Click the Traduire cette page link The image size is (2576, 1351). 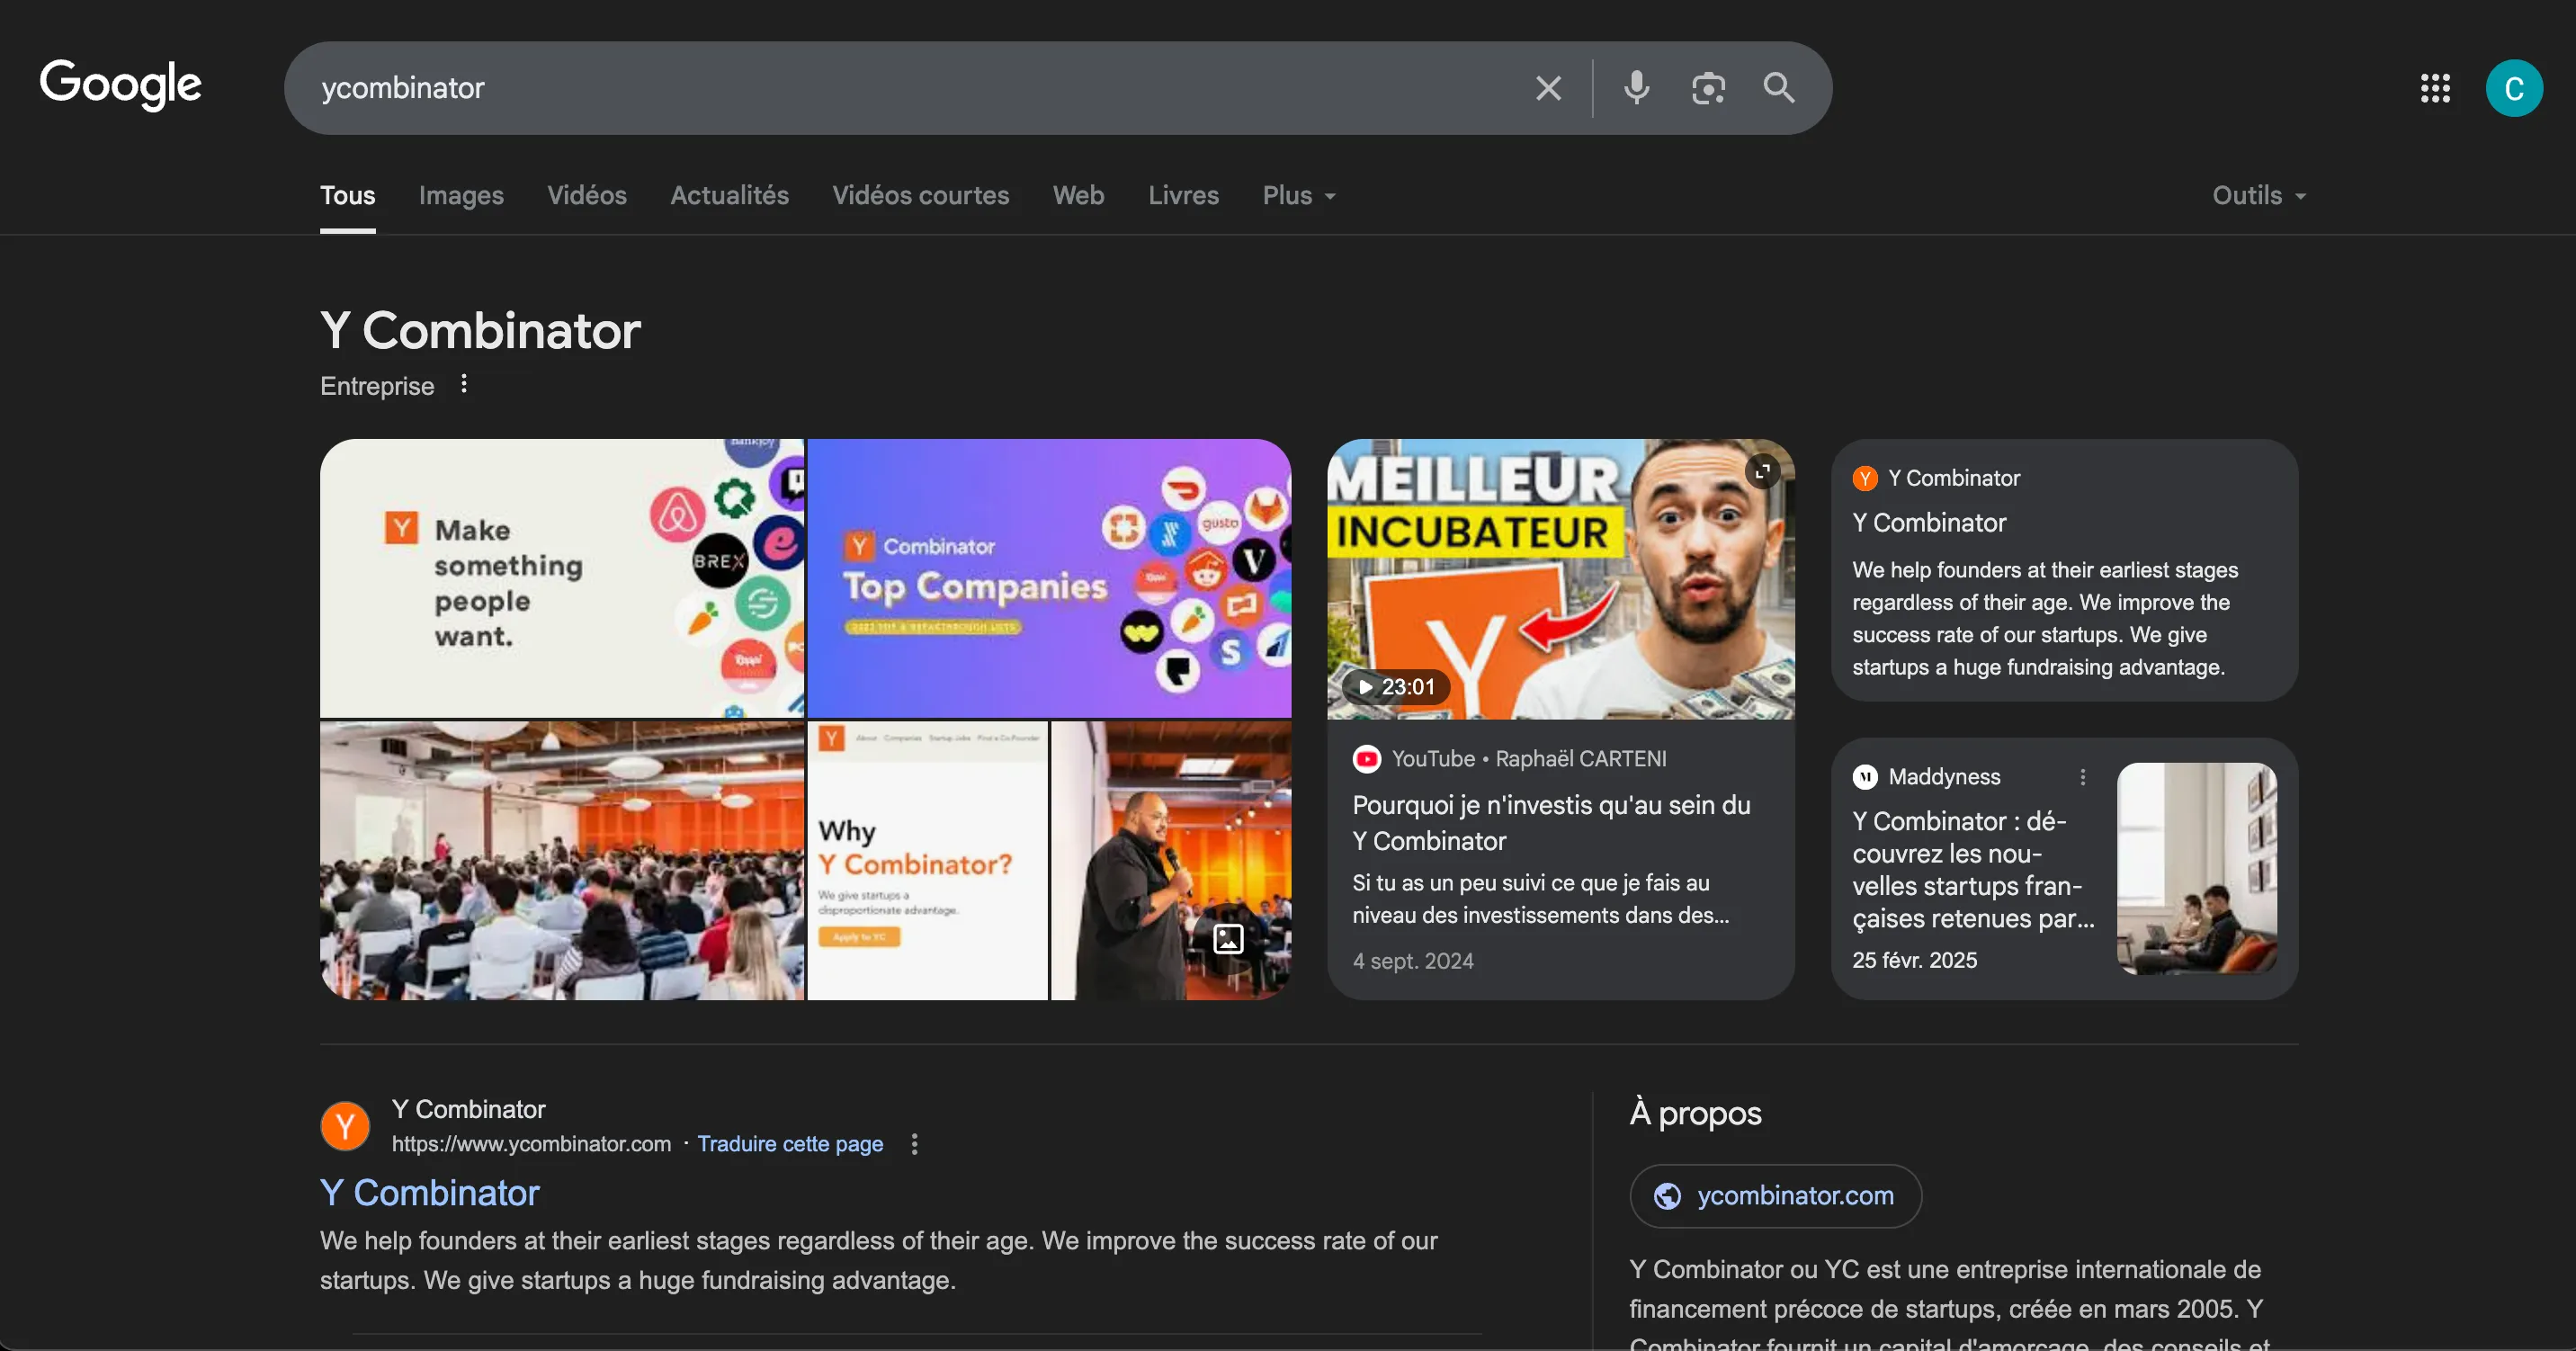tap(790, 1144)
